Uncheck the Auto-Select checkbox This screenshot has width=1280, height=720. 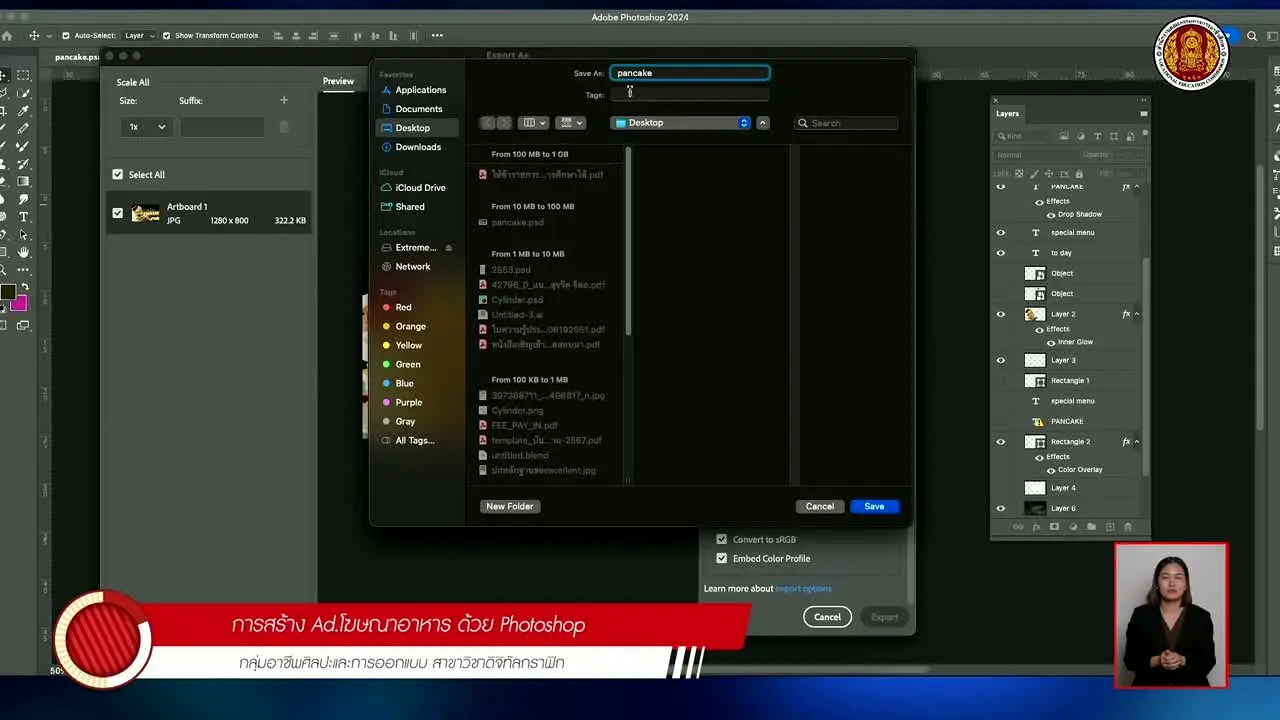66,36
